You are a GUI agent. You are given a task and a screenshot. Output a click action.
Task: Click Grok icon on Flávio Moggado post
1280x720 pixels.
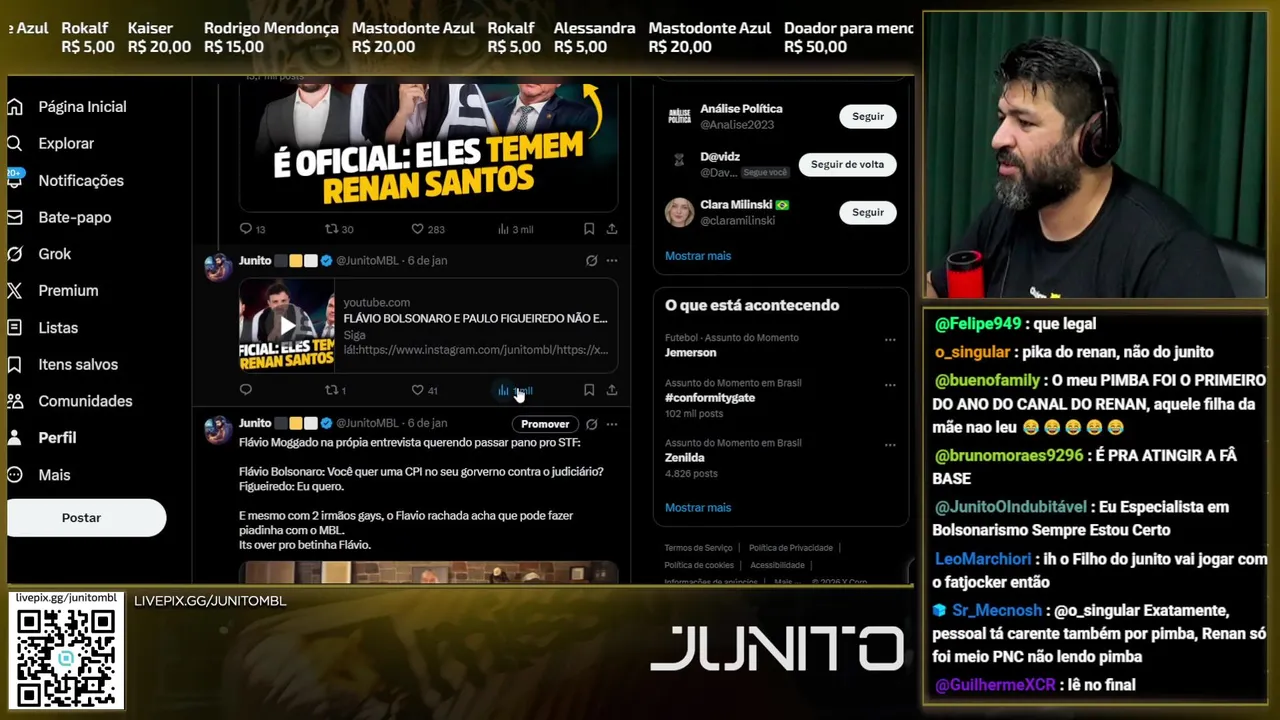591,424
